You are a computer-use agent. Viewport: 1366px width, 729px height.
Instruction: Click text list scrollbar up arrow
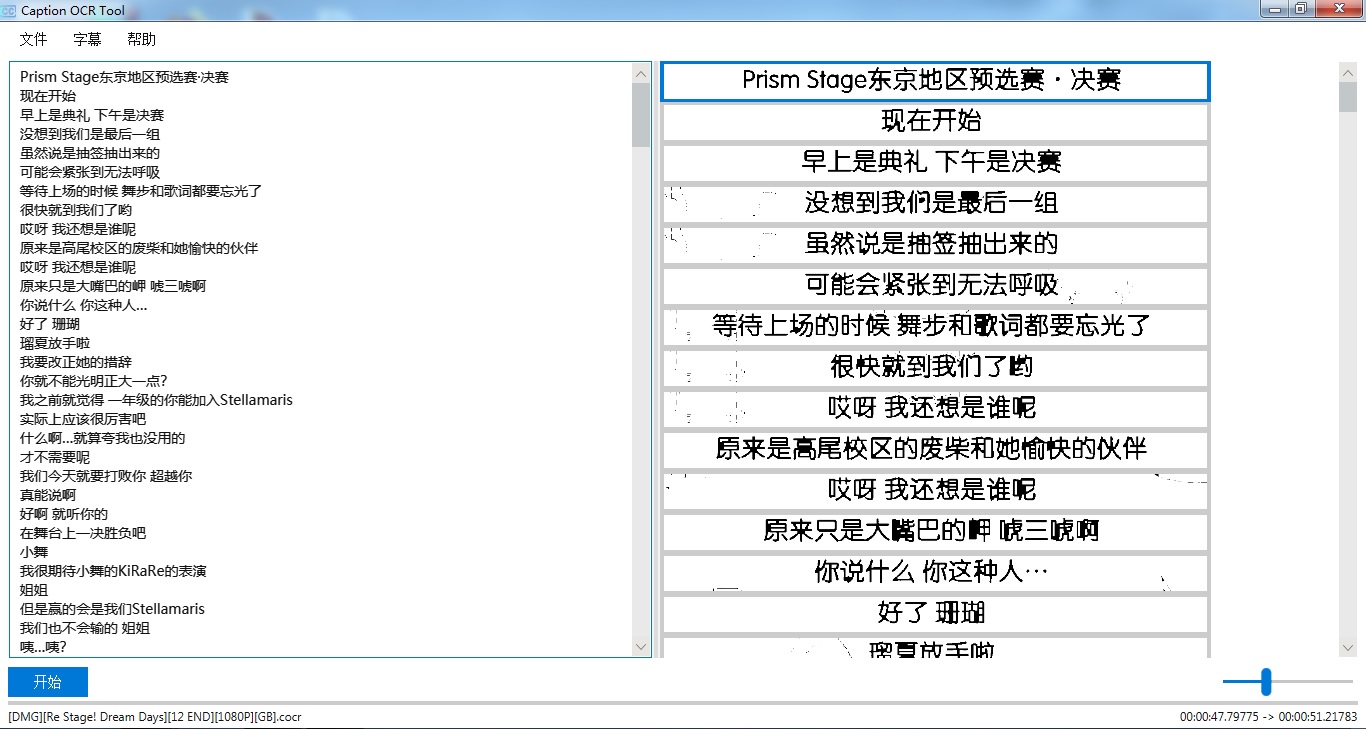(x=641, y=73)
